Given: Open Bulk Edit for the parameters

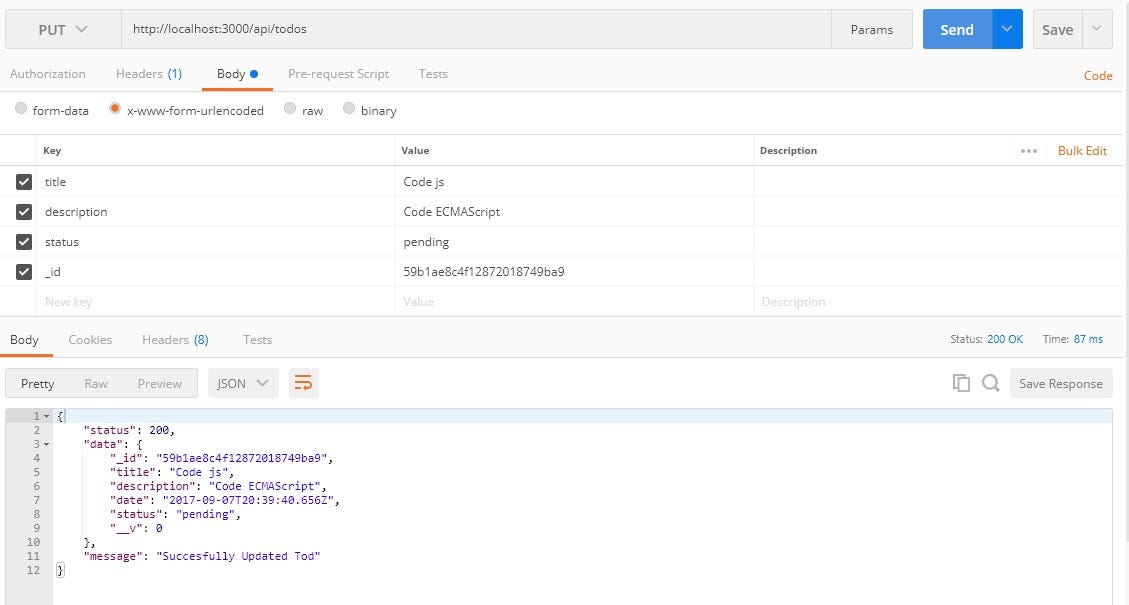Looking at the screenshot, I should coord(1082,150).
